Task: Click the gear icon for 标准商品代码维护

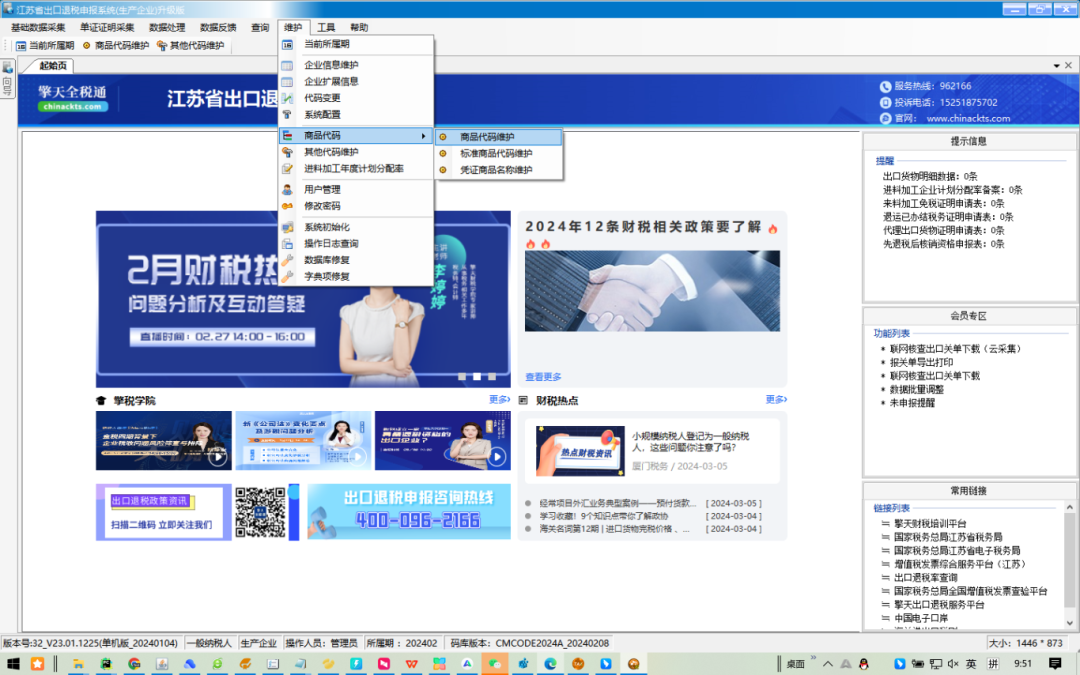Action: [x=443, y=154]
